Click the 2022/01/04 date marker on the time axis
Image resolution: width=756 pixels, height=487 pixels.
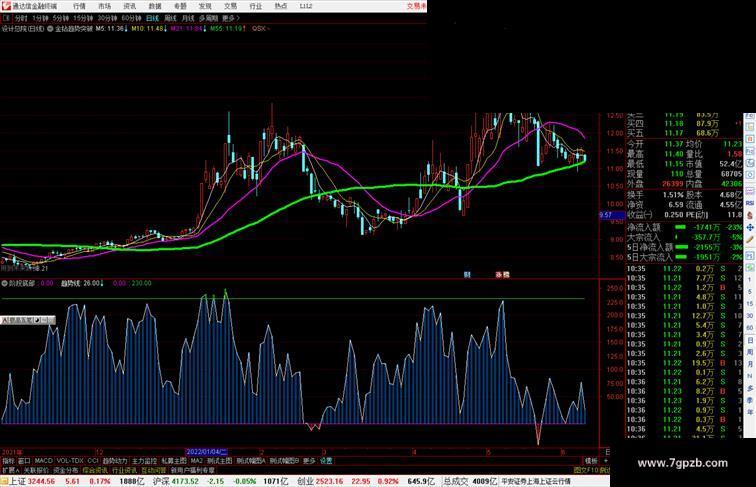pos(206,452)
